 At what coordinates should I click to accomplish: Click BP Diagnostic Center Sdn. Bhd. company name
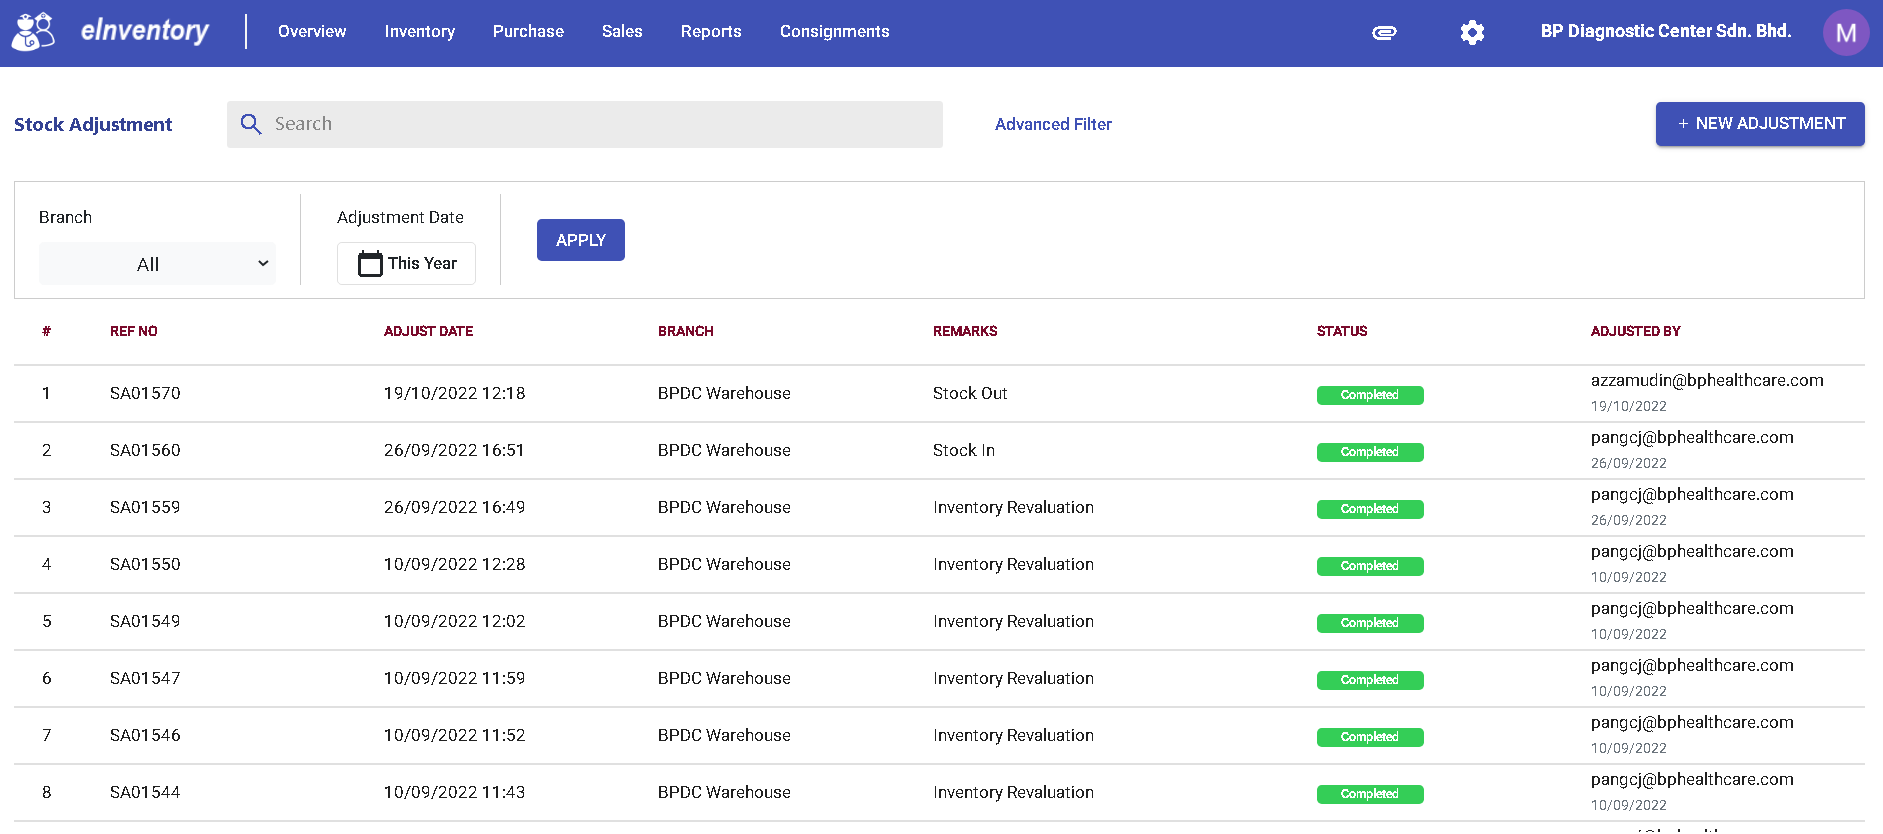click(x=1666, y=31)
